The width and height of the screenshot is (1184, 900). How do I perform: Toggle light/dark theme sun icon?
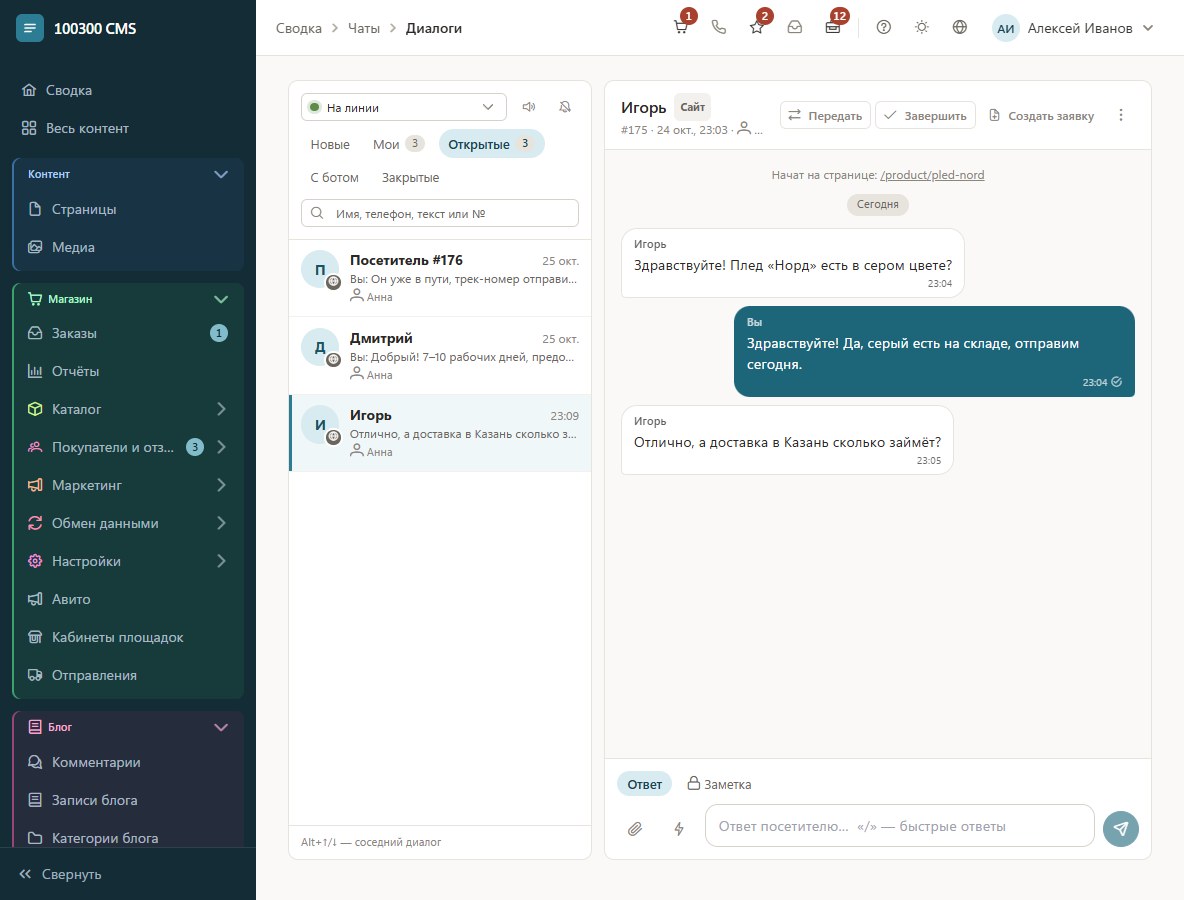(921, 28)
